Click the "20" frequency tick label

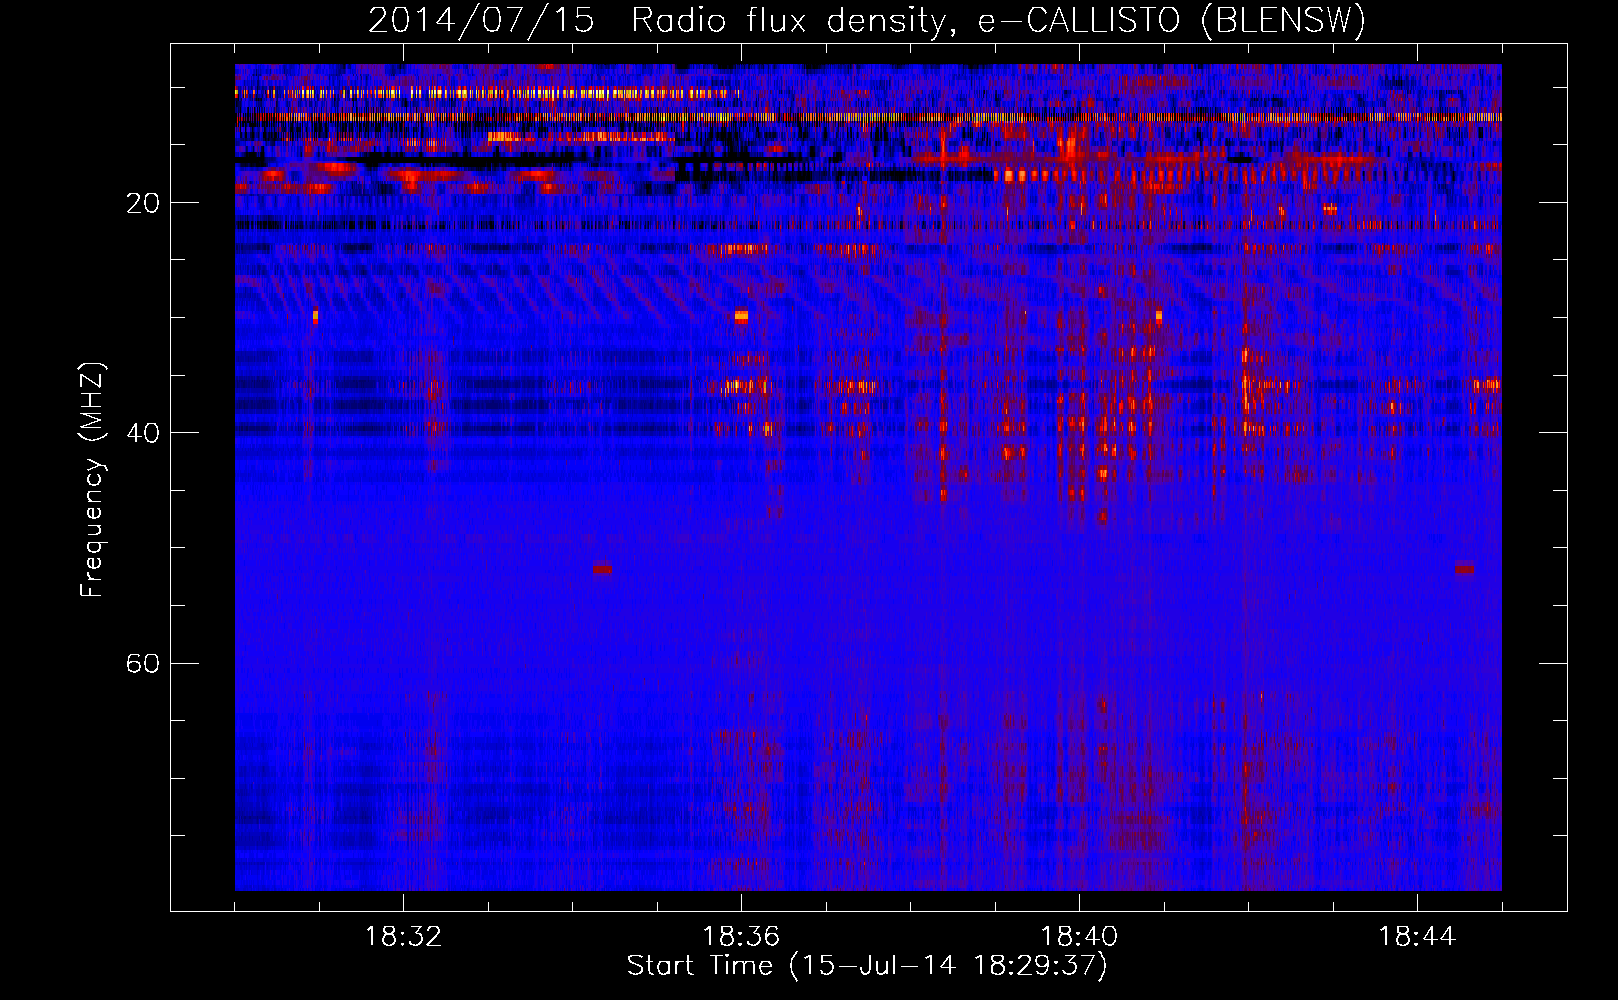coord(143,203)
